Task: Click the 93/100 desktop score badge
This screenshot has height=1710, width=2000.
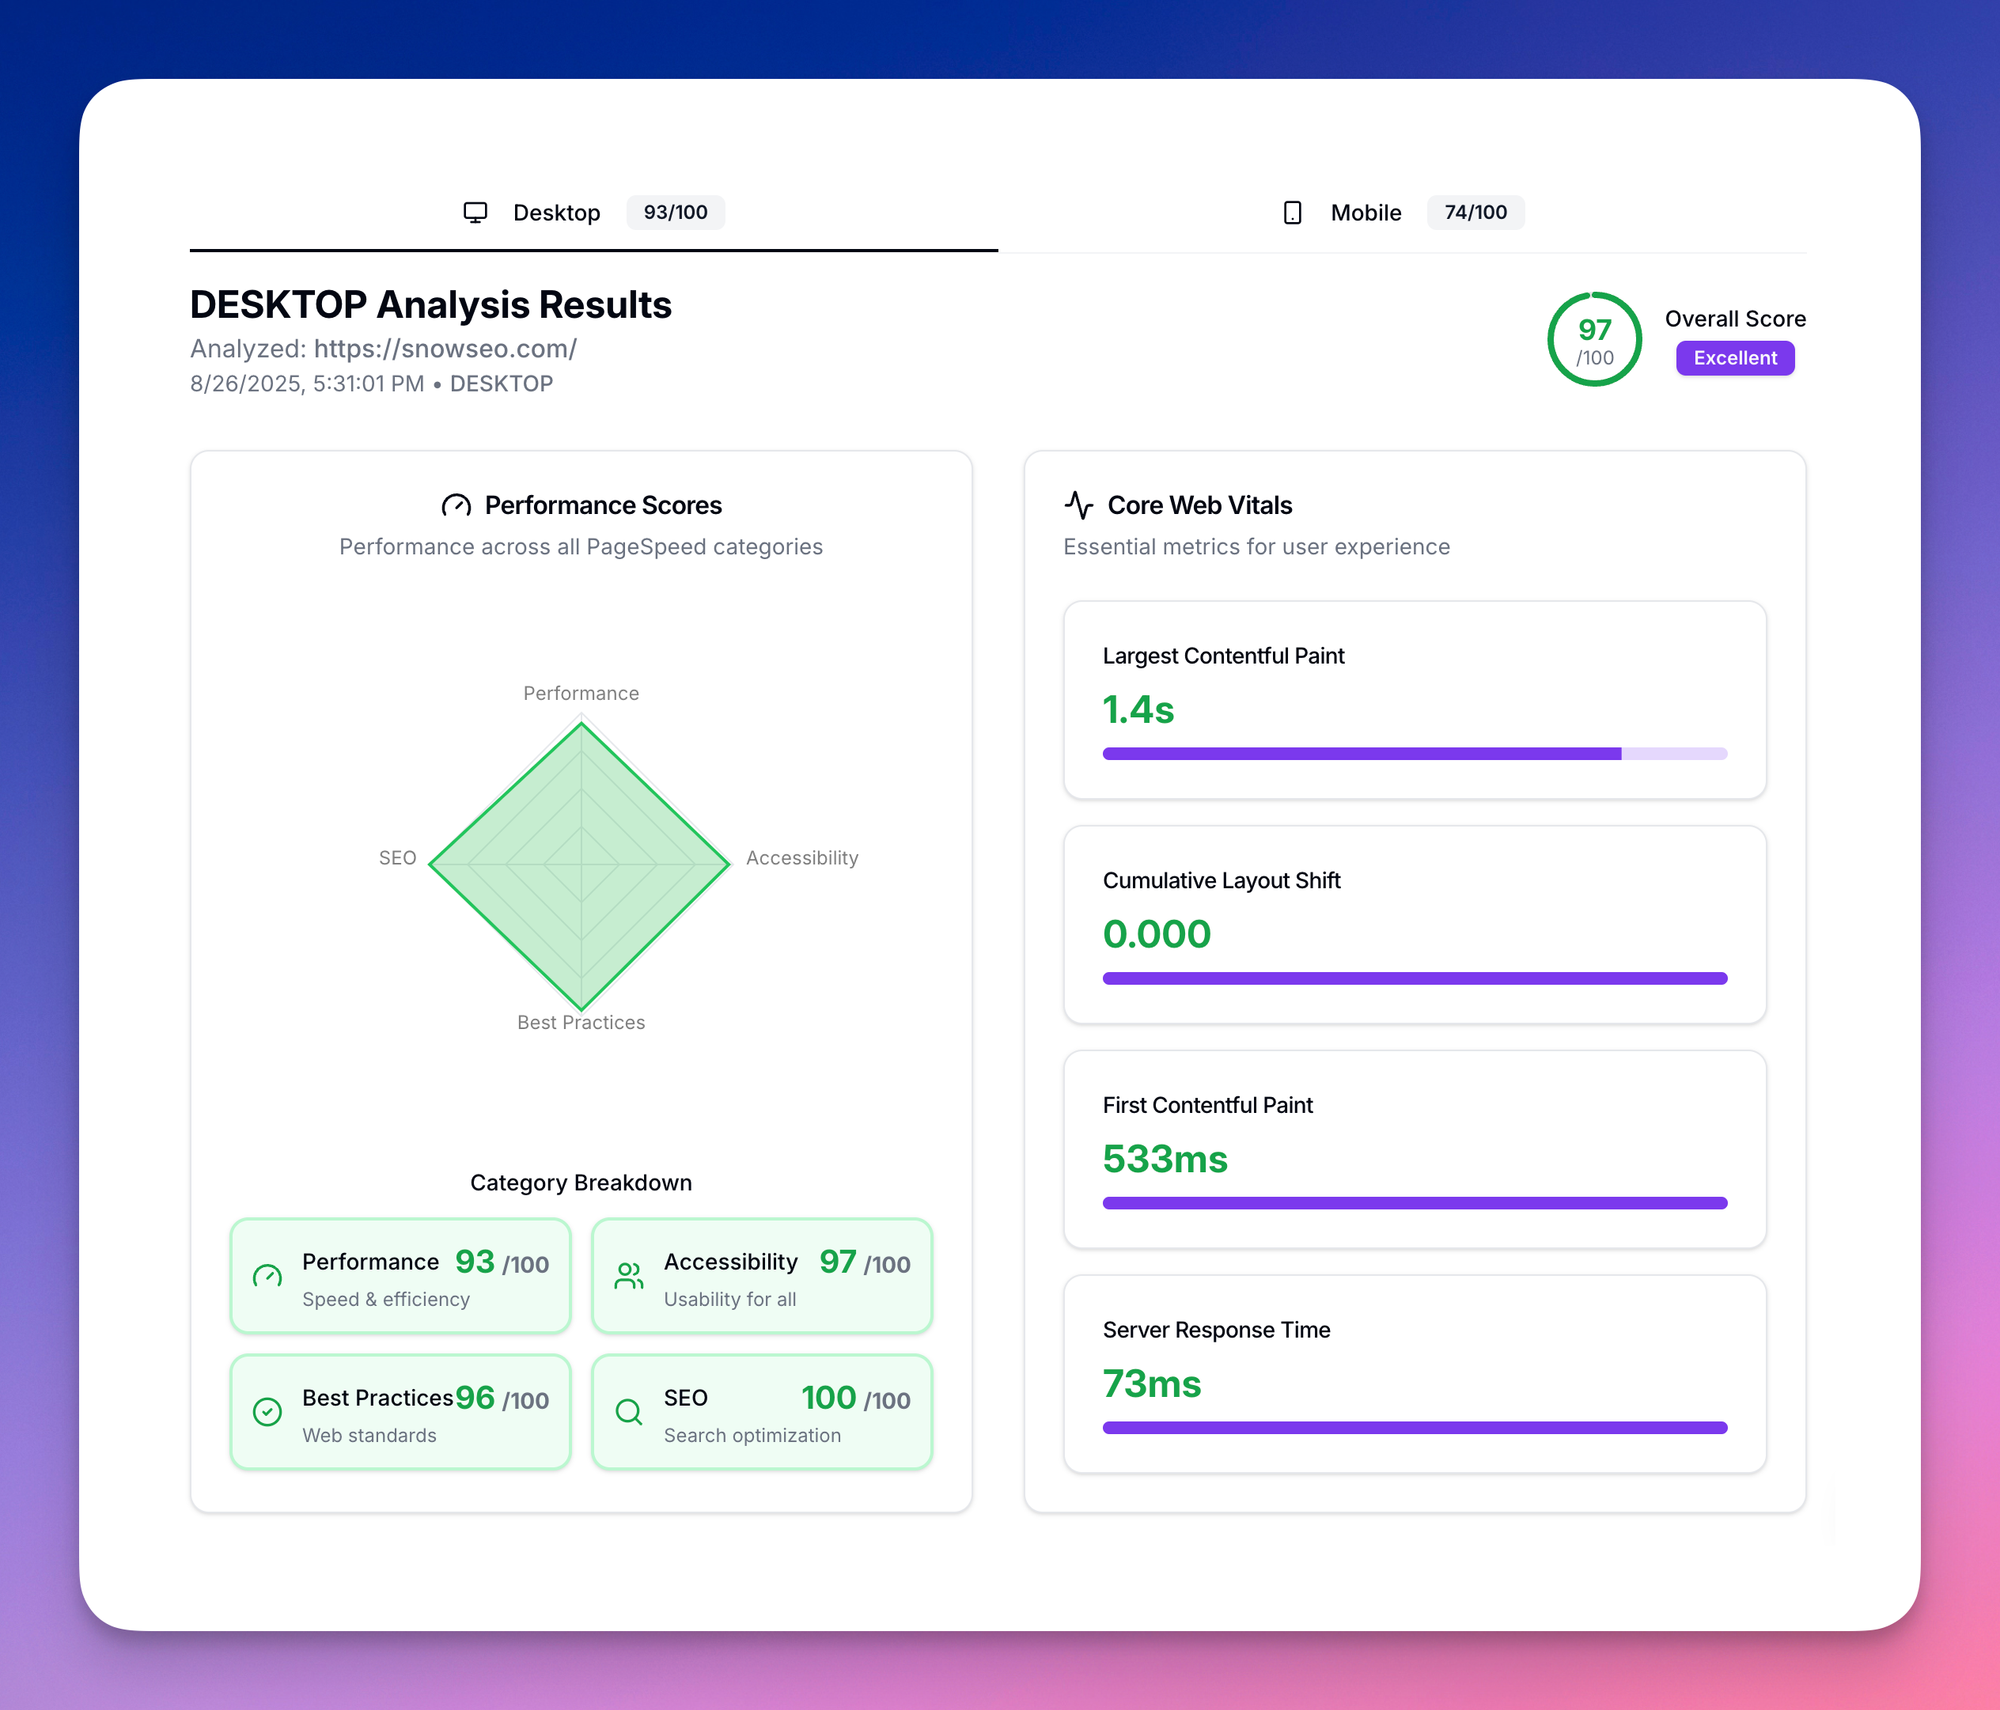Action: coord(676,212)
